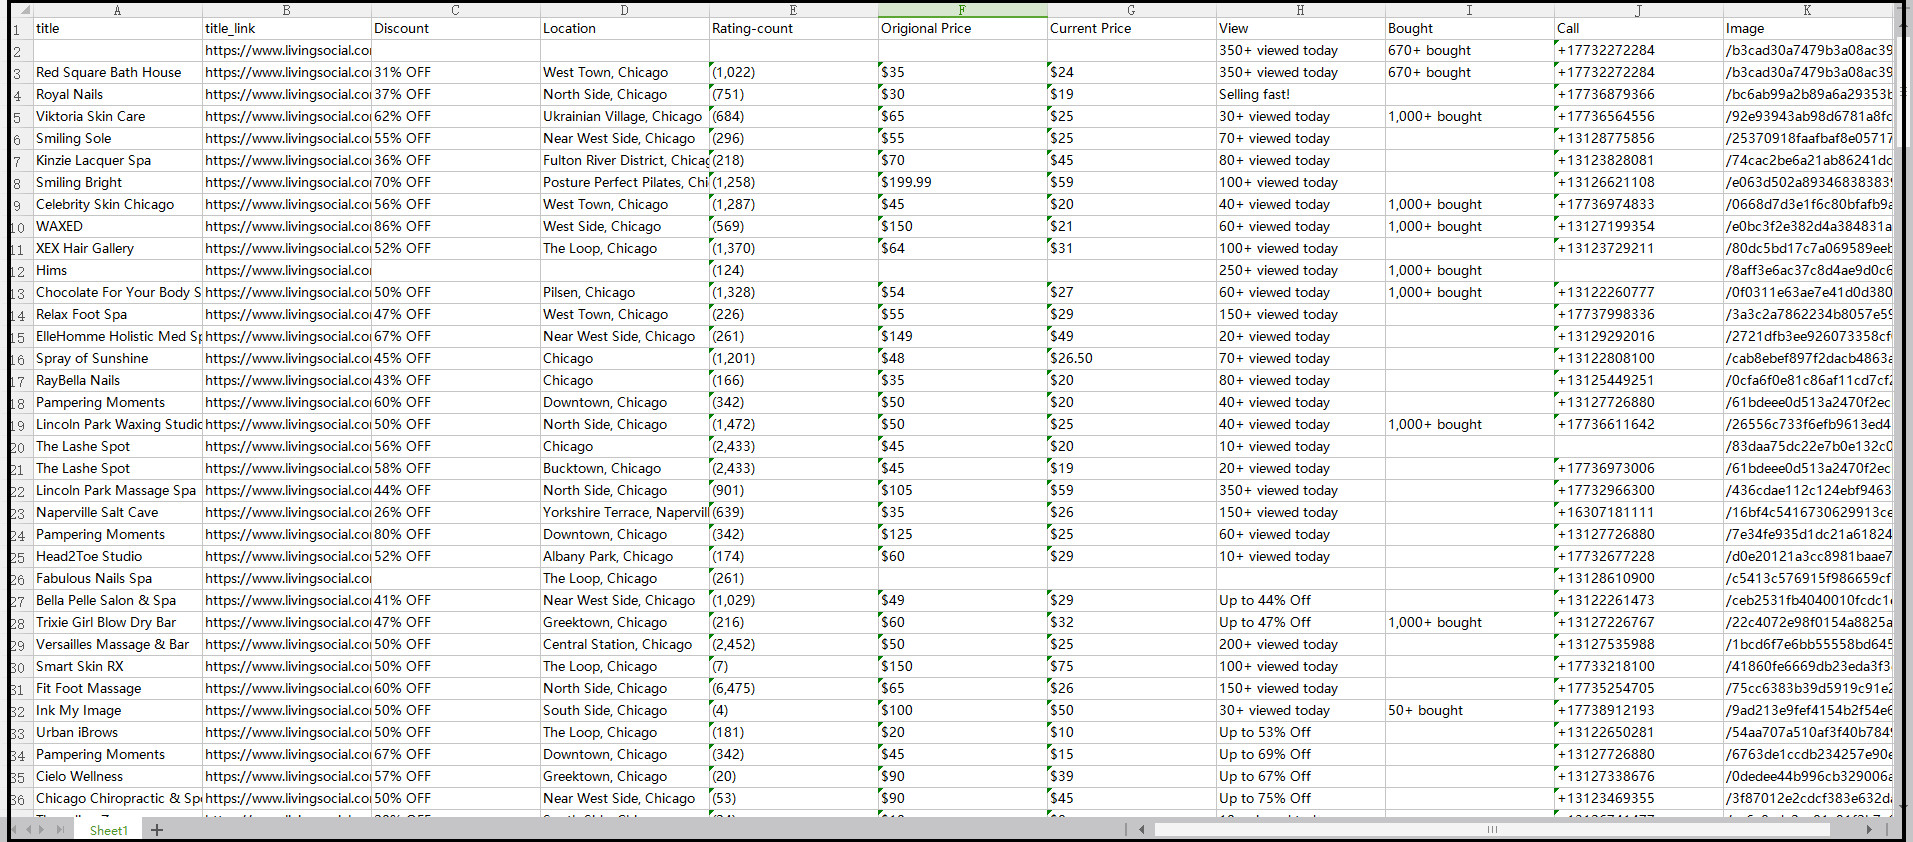Click the 'Albany Park, Chicago' location cell

click(x=624, y=557)
